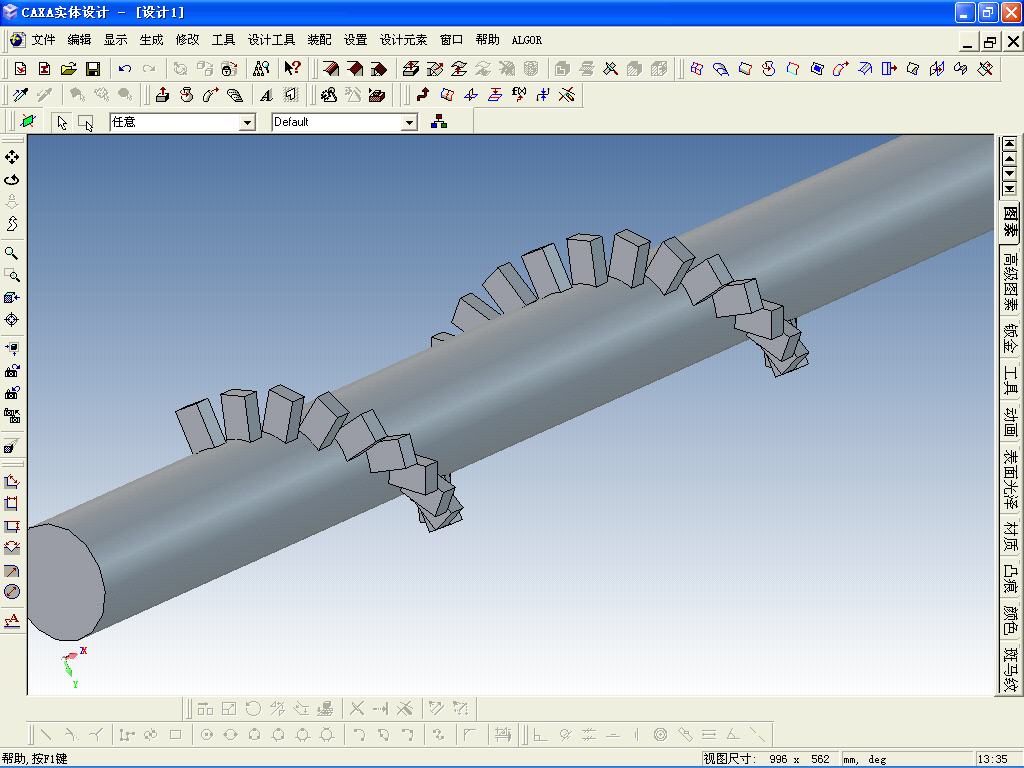Open the ALGOR menu
Viewport: 1024px width, 768px height.
[x=526, y=40]
